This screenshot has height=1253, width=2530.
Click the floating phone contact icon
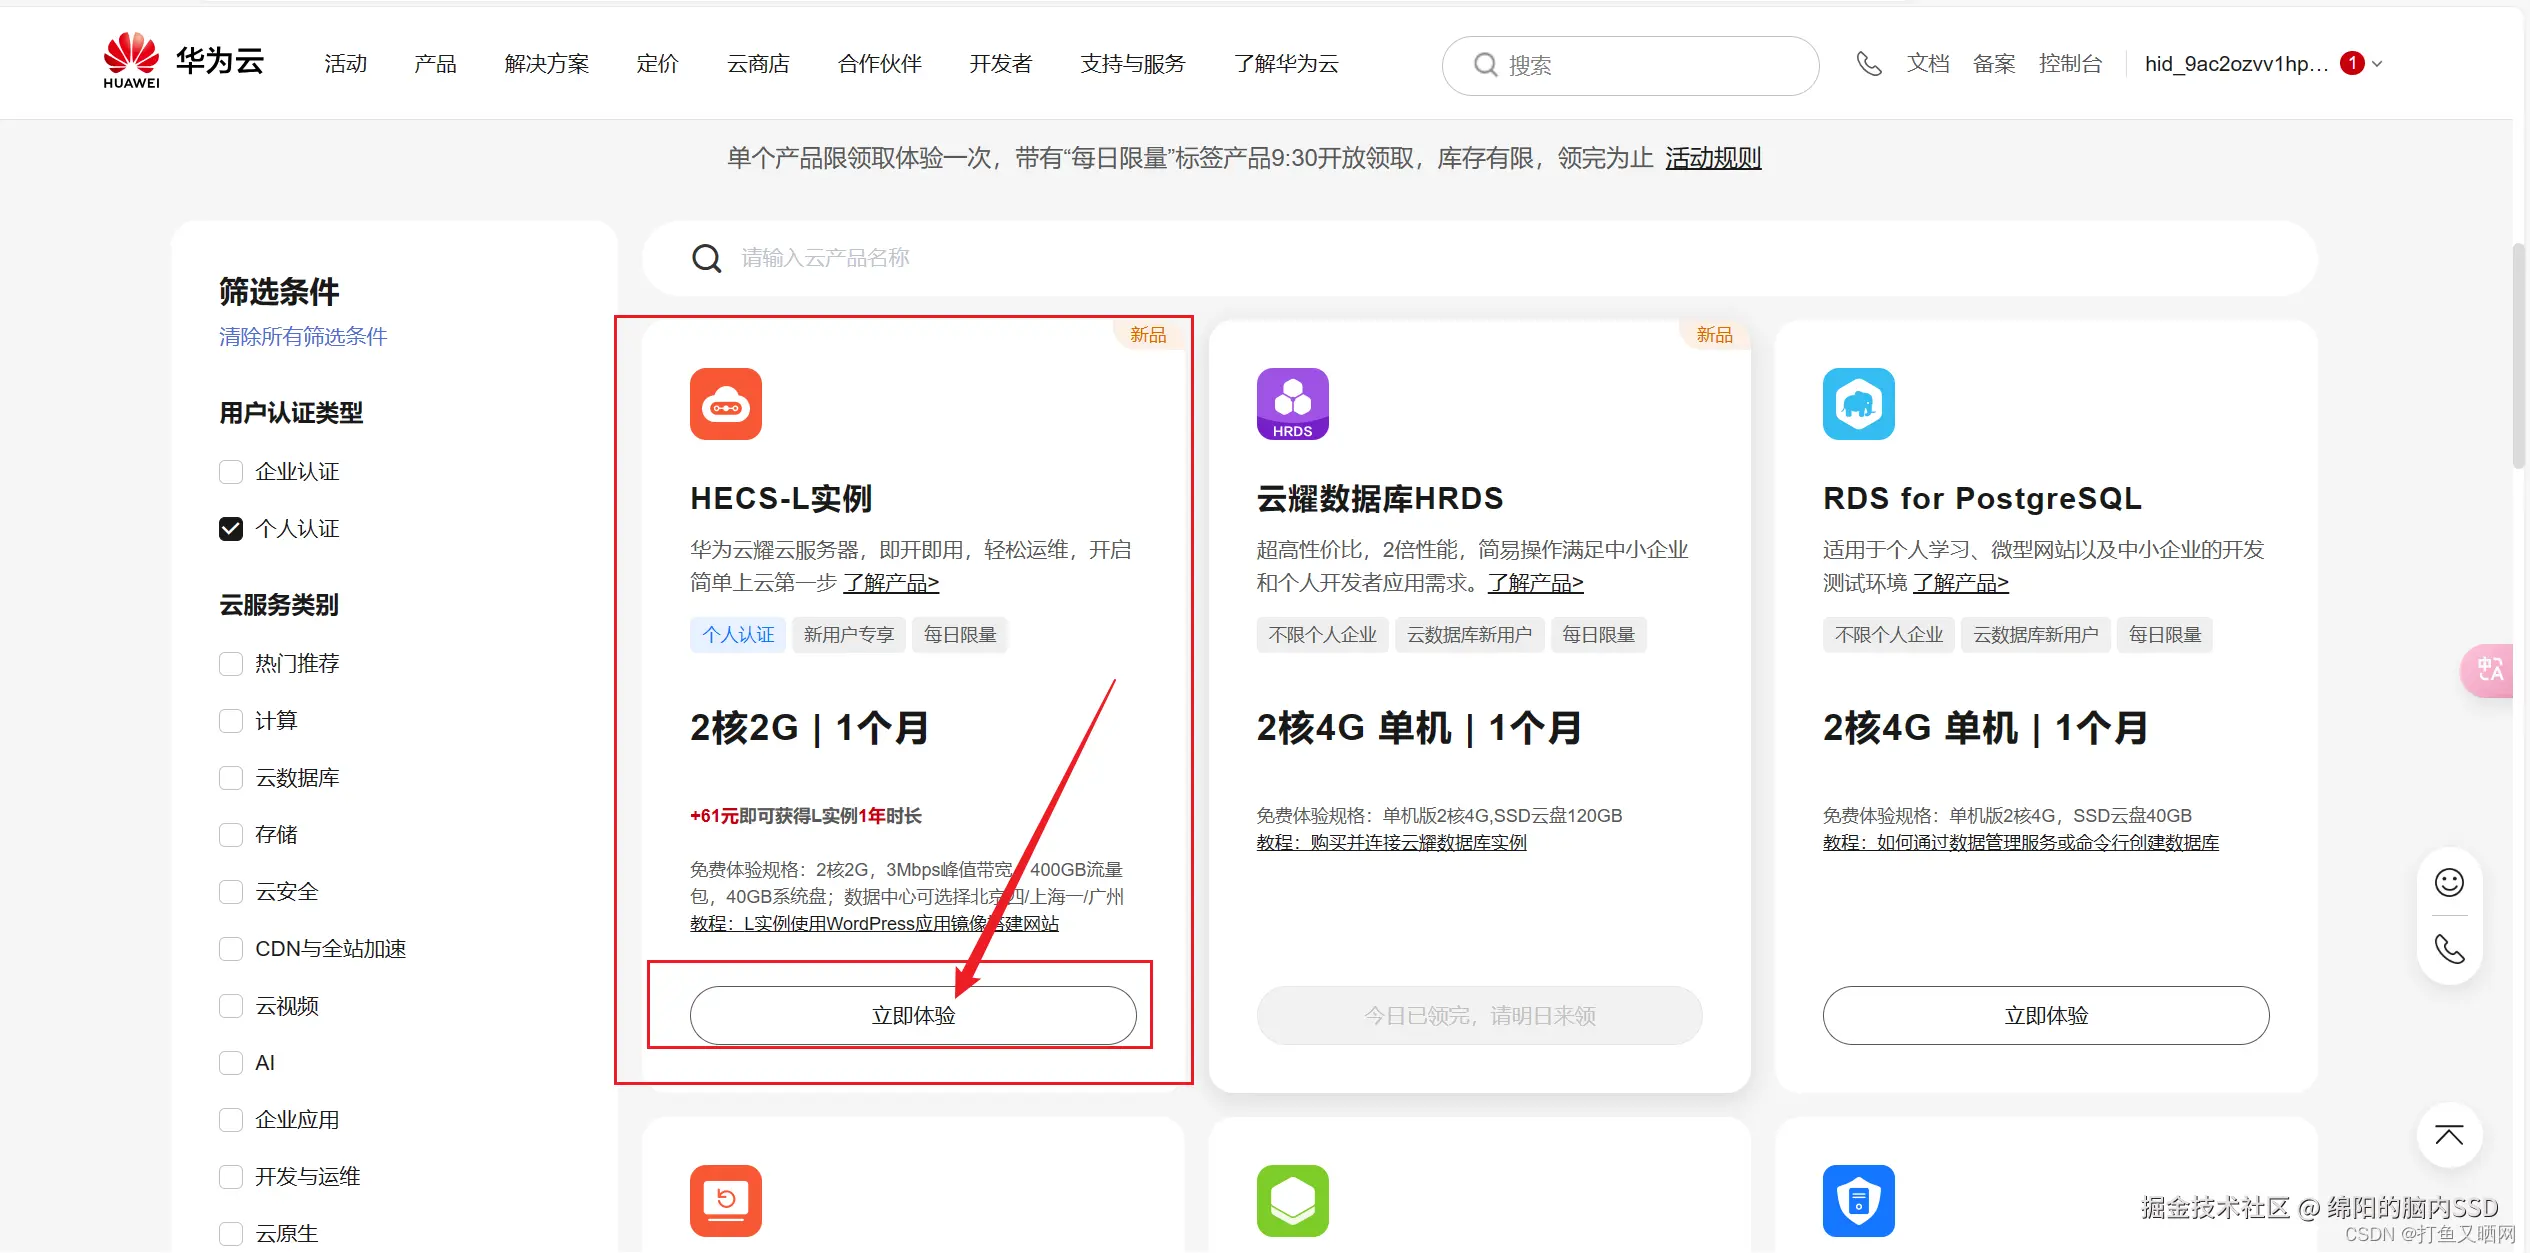point(2448,949)
